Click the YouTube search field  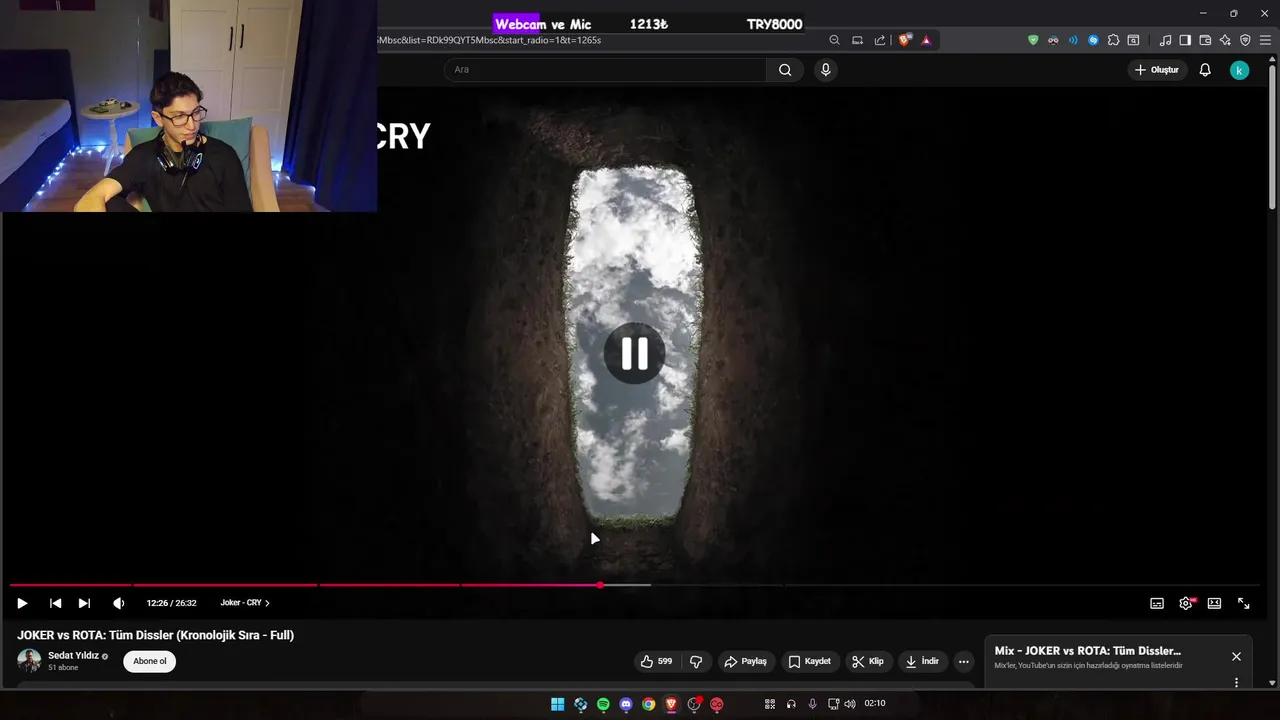click(x=605, y=70)
